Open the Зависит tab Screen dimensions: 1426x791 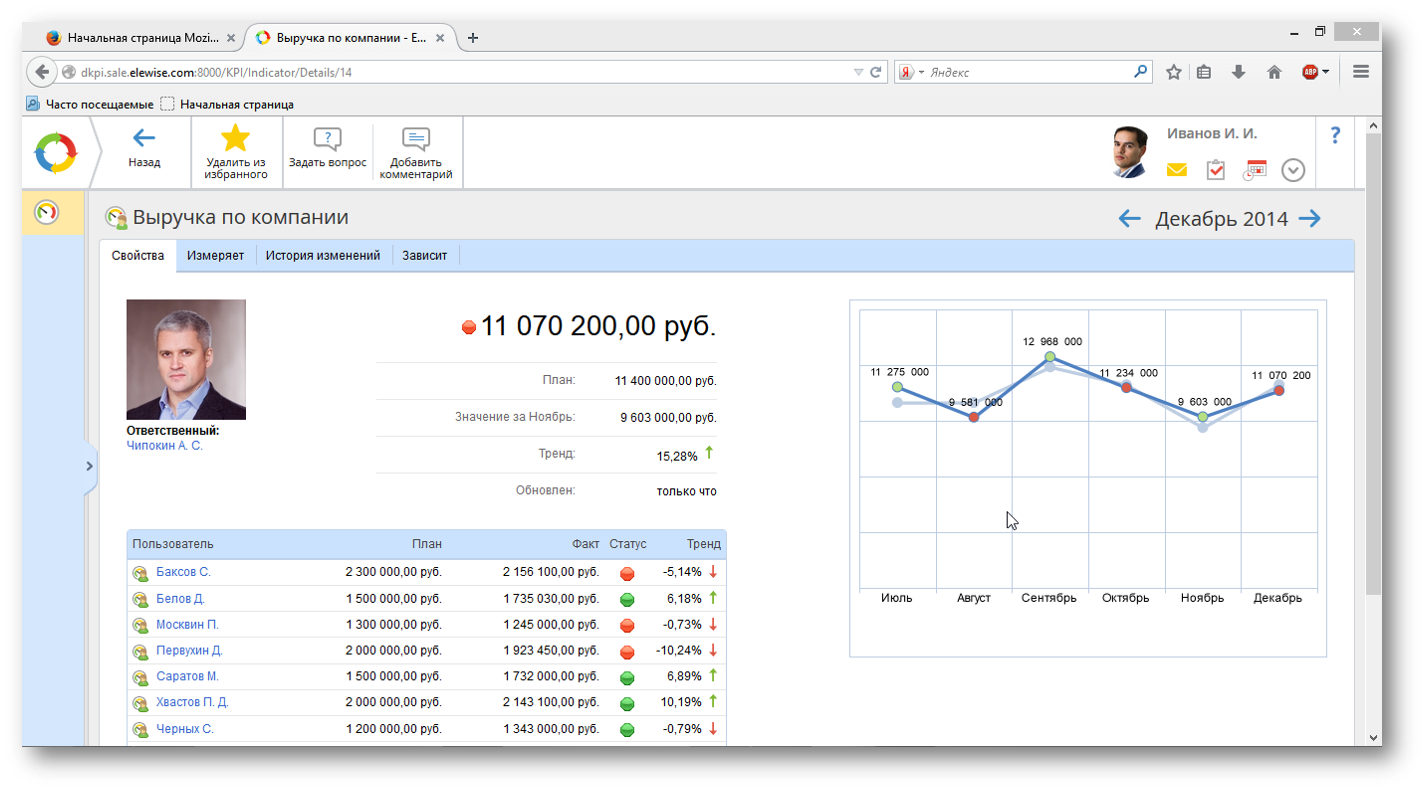click(x=425, y=255)
